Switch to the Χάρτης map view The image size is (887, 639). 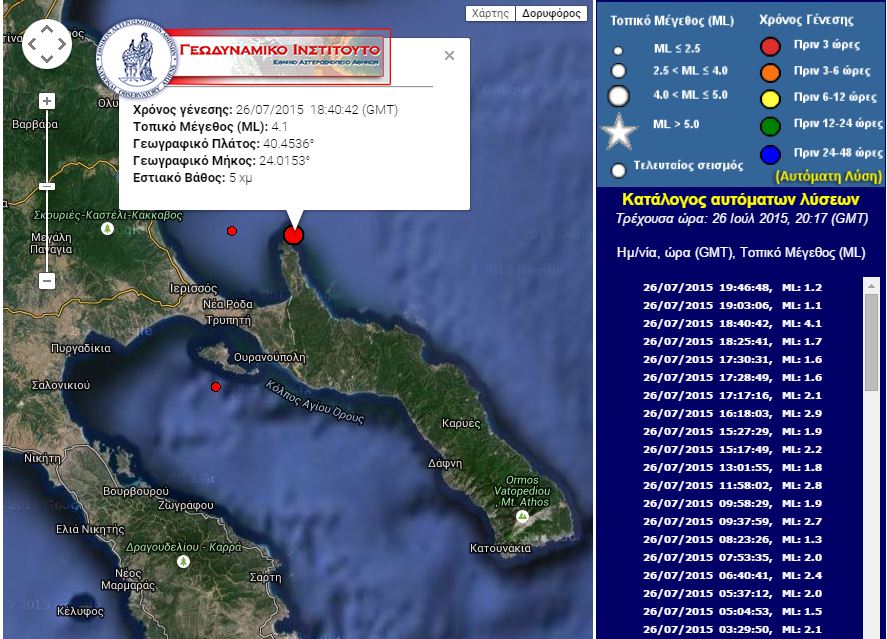click(490, 14)
